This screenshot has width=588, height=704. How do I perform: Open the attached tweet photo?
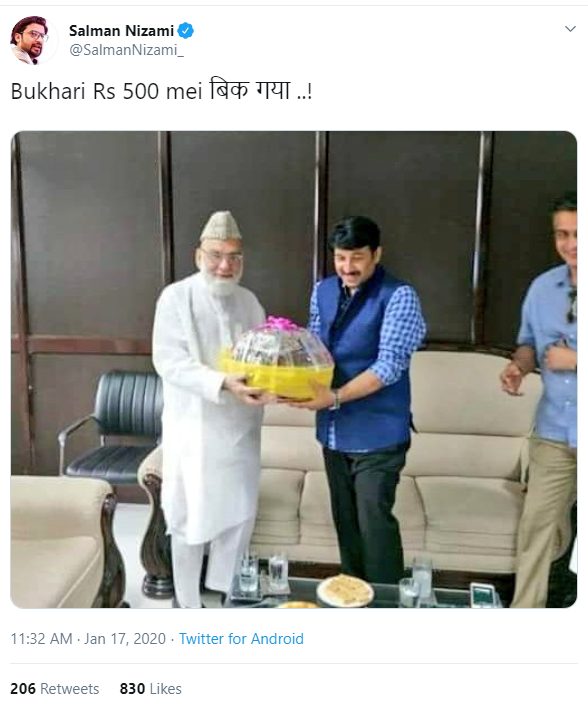click(294, 369)
